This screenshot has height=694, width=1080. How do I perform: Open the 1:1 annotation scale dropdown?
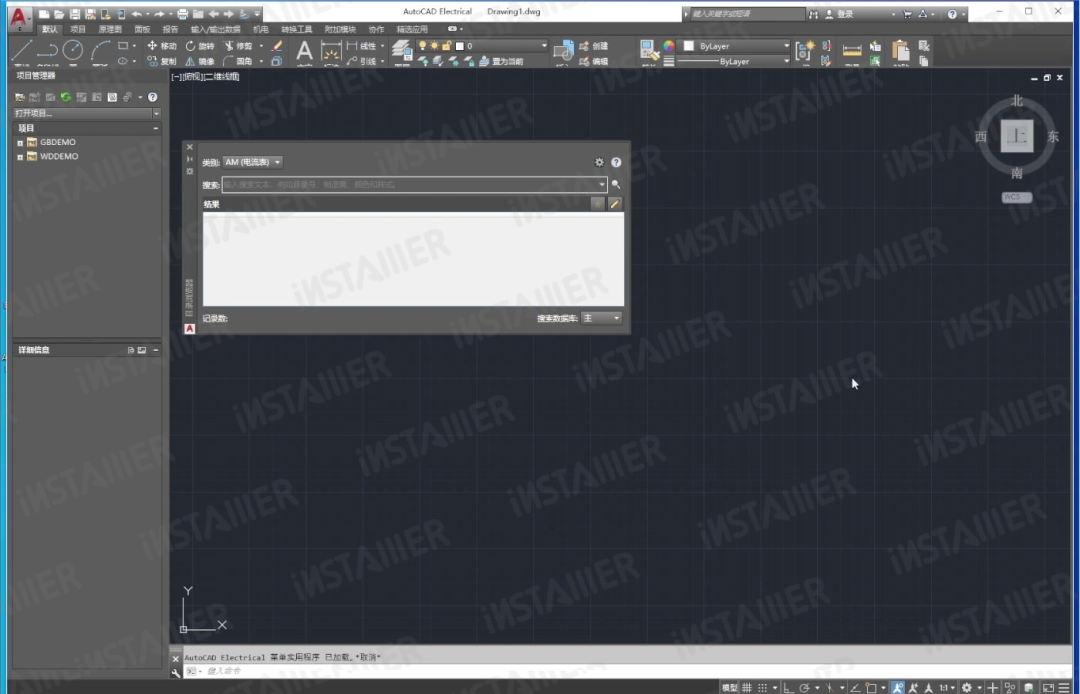click(948, 687)
